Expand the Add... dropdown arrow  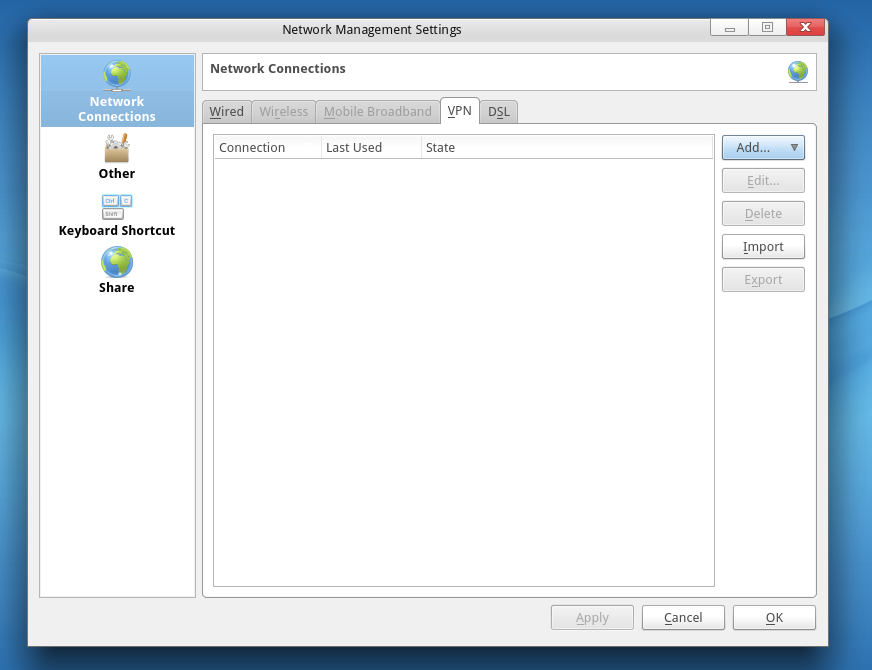[x=794, y=147]
